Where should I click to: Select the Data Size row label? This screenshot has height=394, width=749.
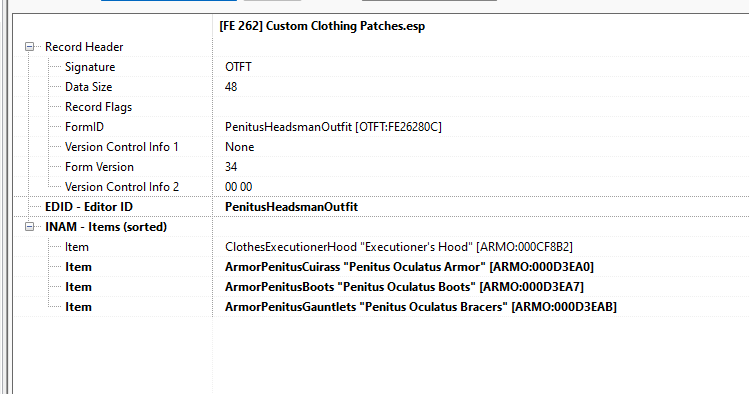[88, 87]
